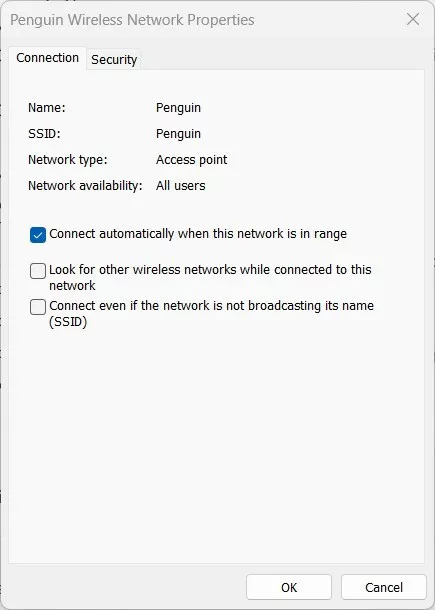The image size is (435, 610).
Task: Tick the non-broadcasting SSID connect checkbox
Action: click(x=38, y=307)
